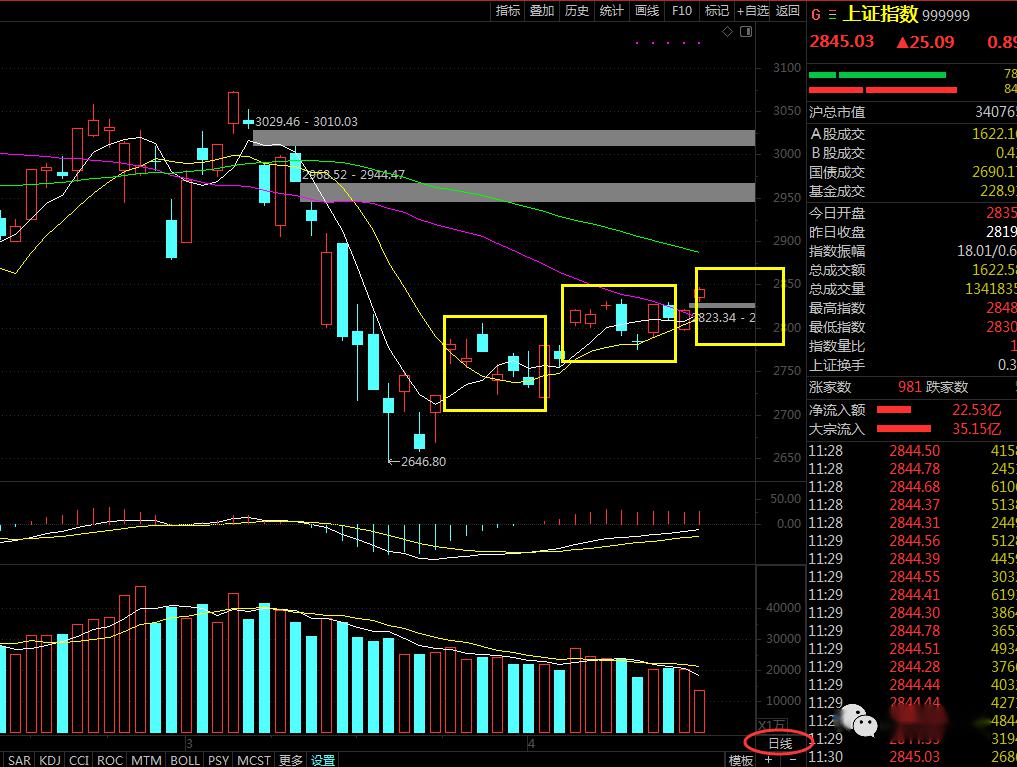Add stock via +自选 button
1017x767 pixels.
pyautogui.click(x=752, y=10)
